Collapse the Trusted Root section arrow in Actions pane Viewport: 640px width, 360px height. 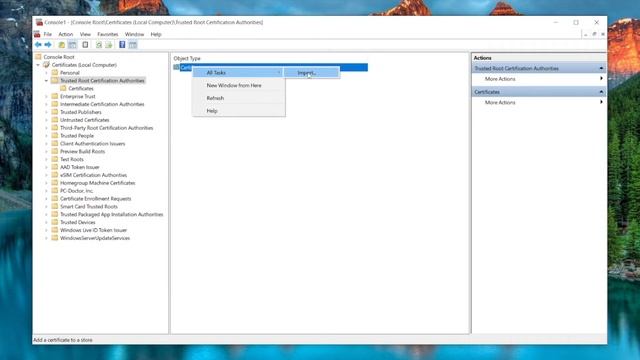(601, 68)
